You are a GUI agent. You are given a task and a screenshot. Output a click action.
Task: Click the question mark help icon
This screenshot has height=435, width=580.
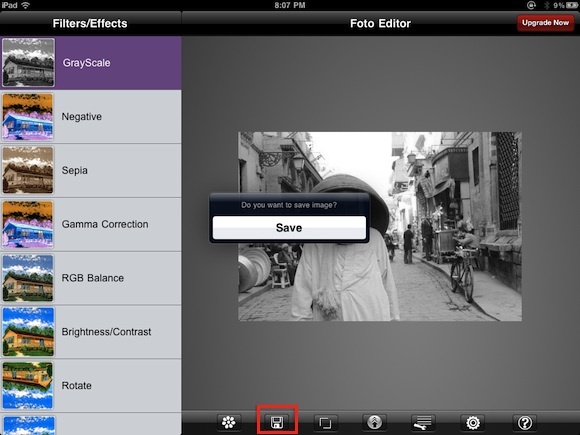click(525, 422)
